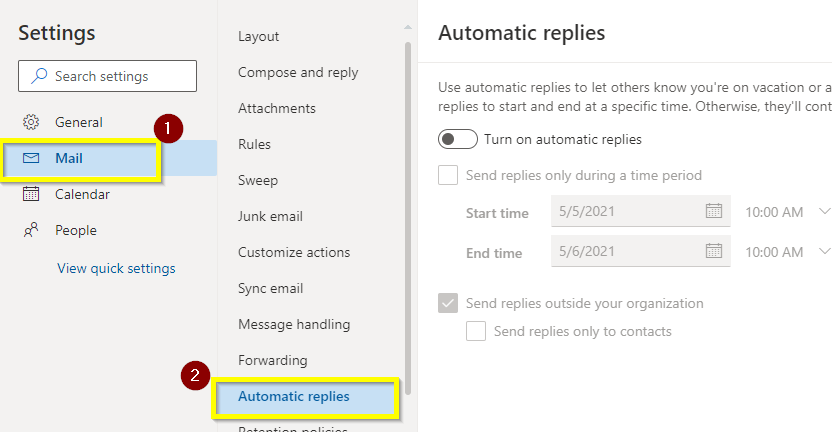Select Junk email settings
The image size is (832, 432).
[270, 217]
